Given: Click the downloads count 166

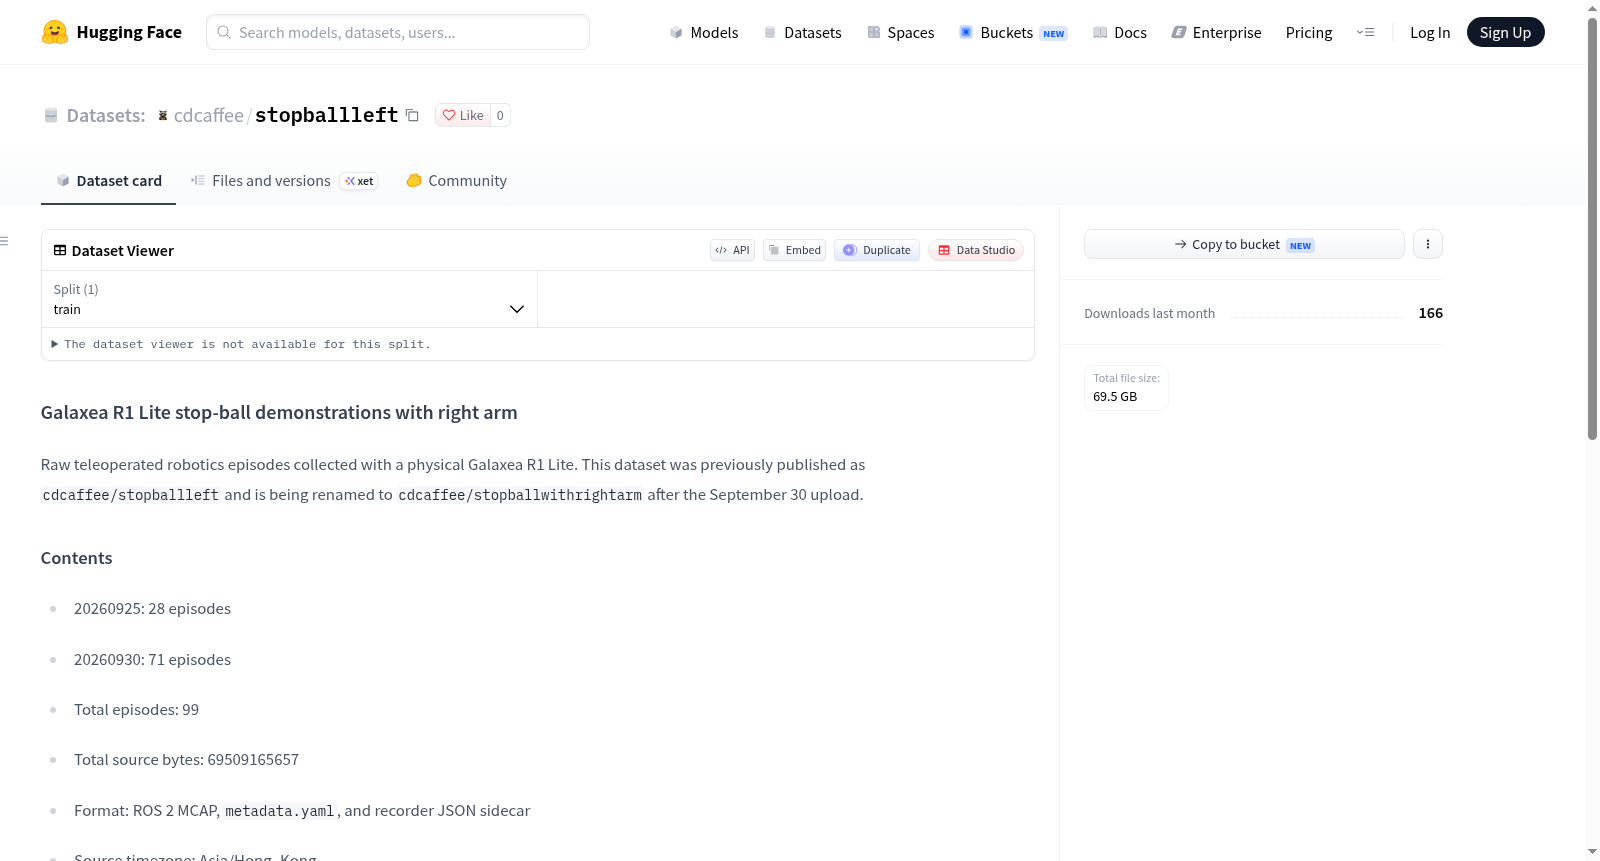Looking at the screenshot, I should point(1431,313).
